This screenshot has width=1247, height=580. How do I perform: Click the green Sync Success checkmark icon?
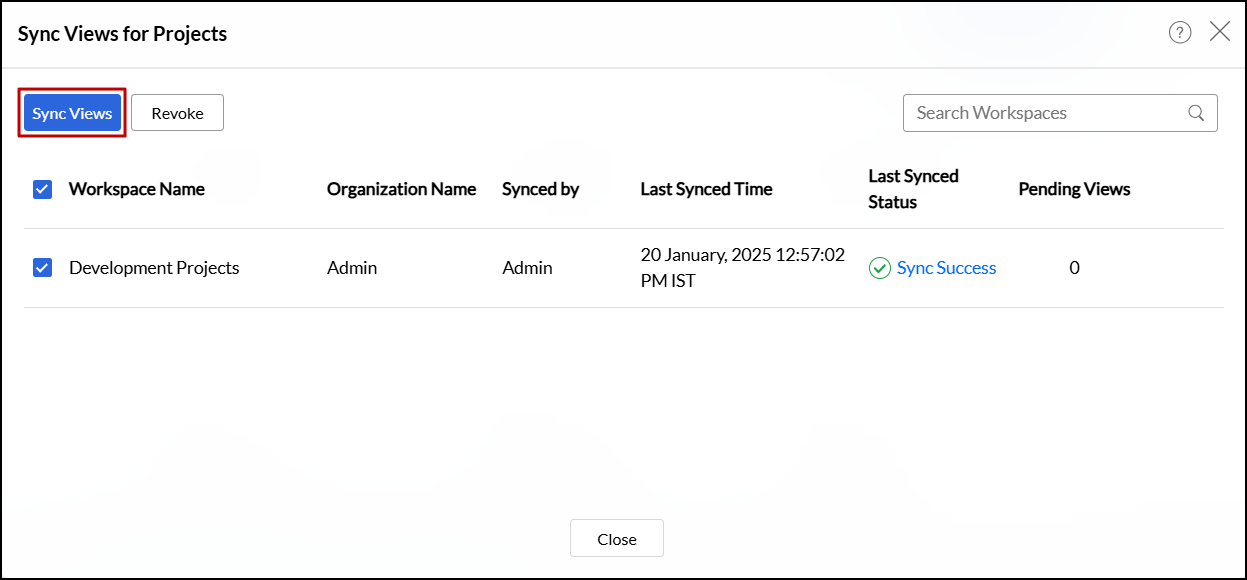(880, 268)
